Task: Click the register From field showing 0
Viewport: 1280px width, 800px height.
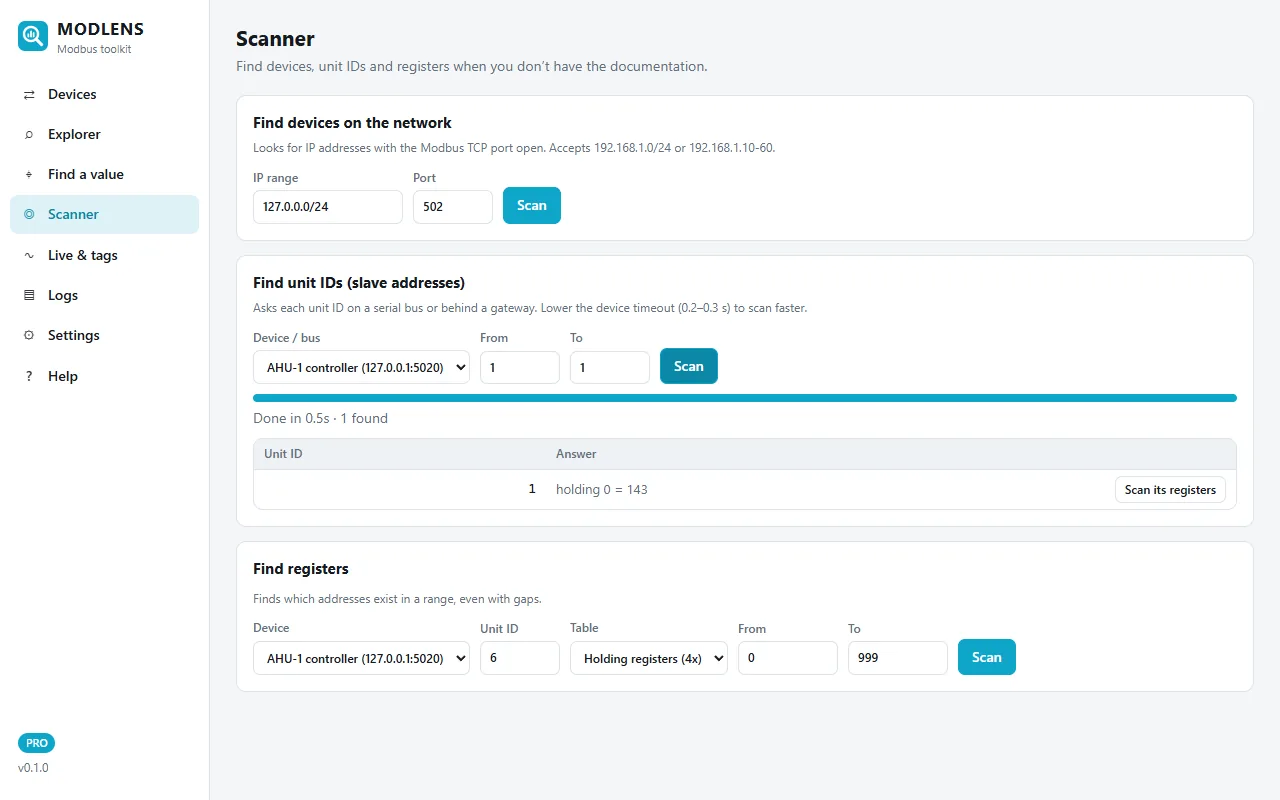Action: (x=788, y=658)
